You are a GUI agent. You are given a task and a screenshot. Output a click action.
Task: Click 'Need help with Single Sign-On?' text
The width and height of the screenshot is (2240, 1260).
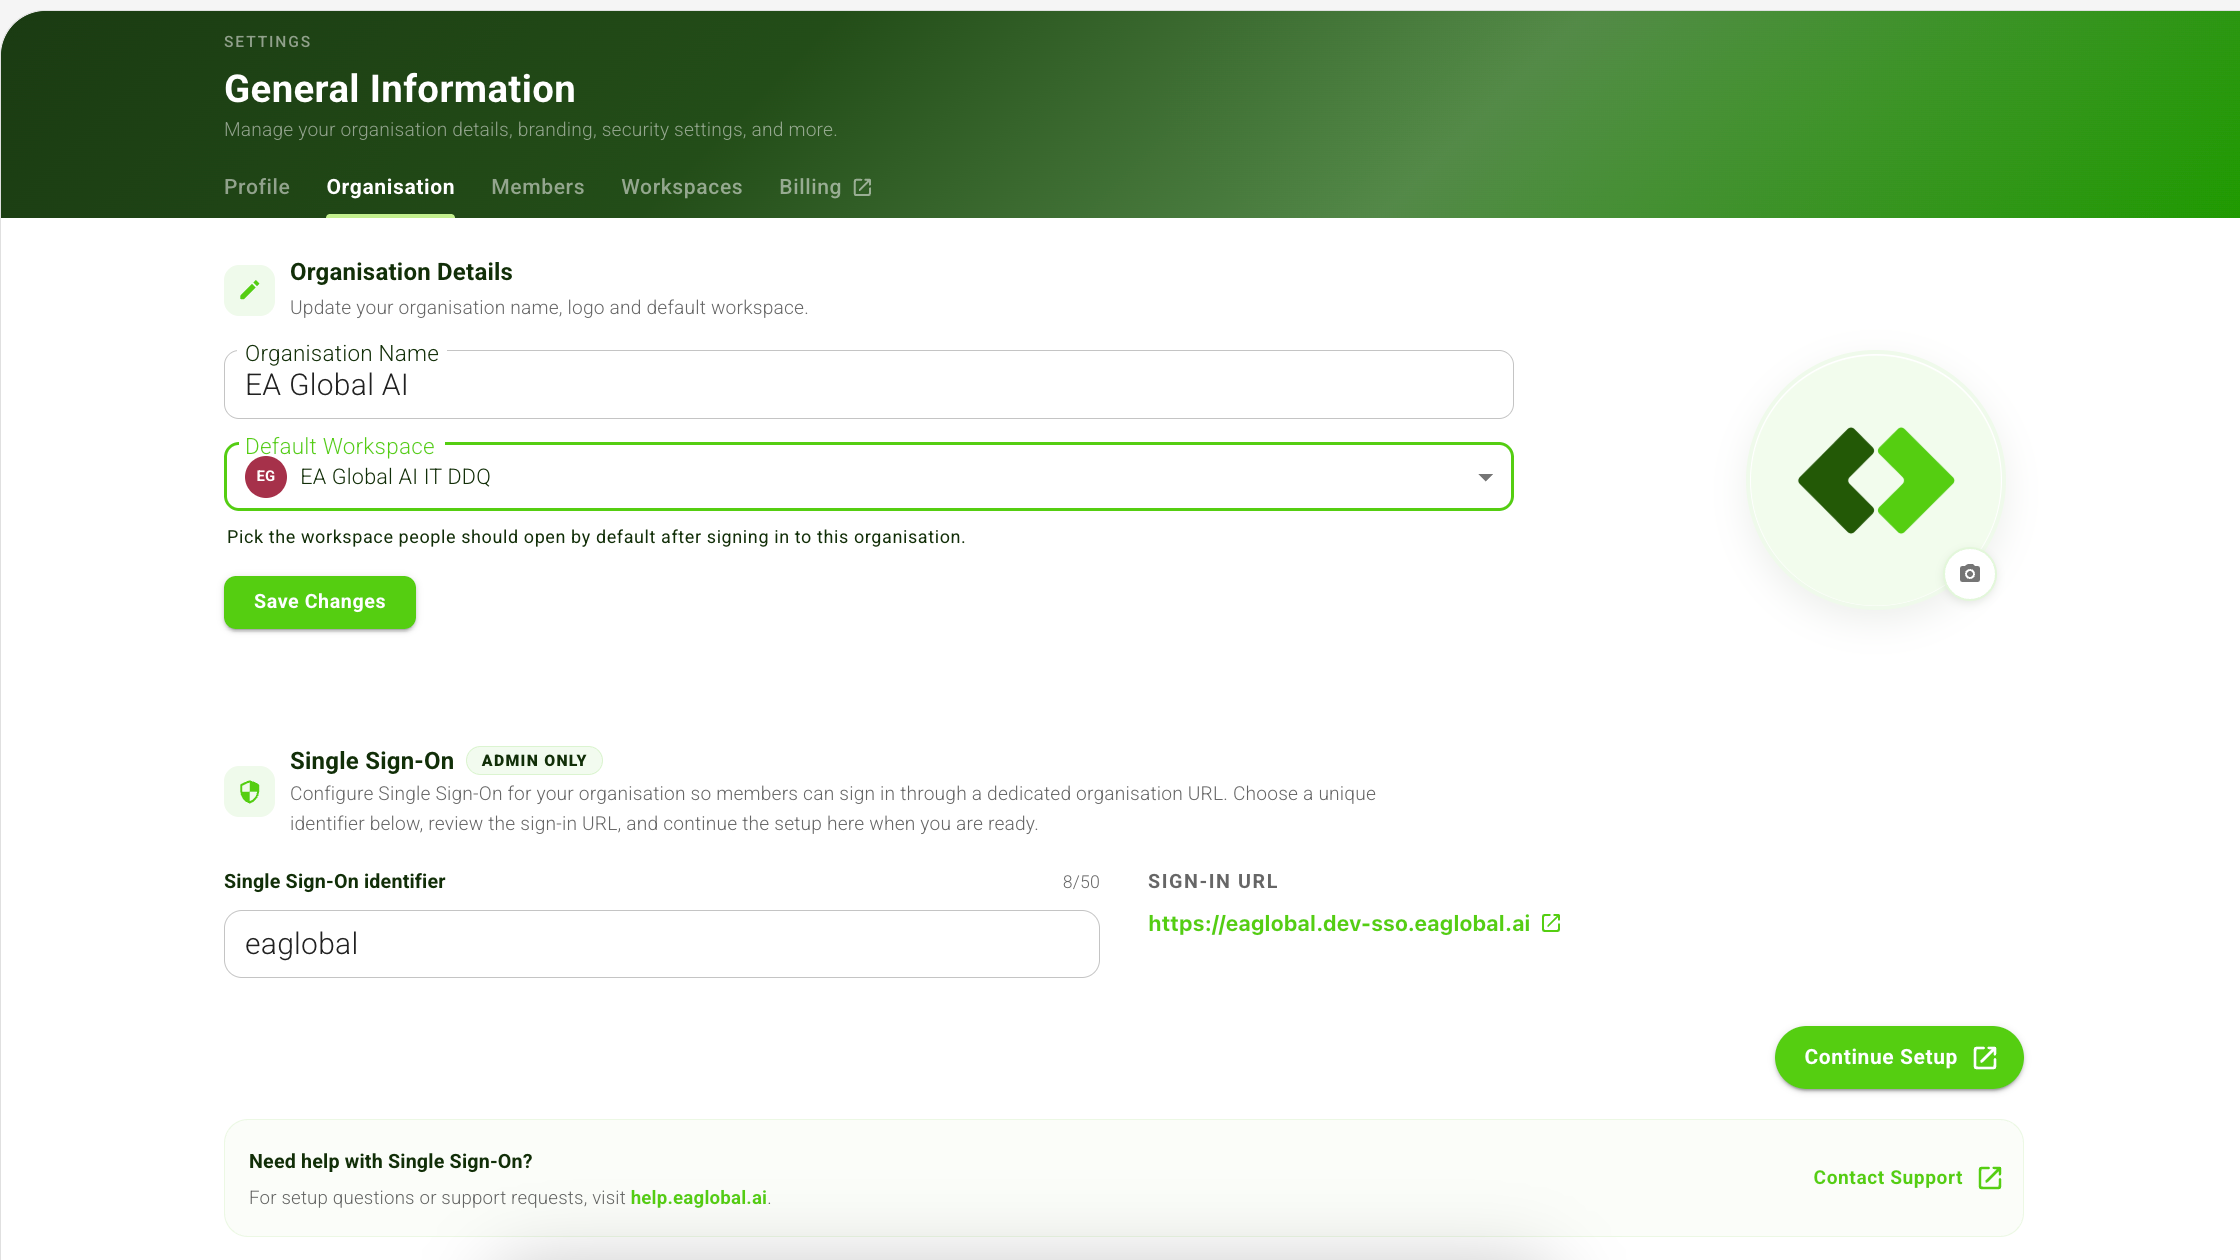(391, 1161)
